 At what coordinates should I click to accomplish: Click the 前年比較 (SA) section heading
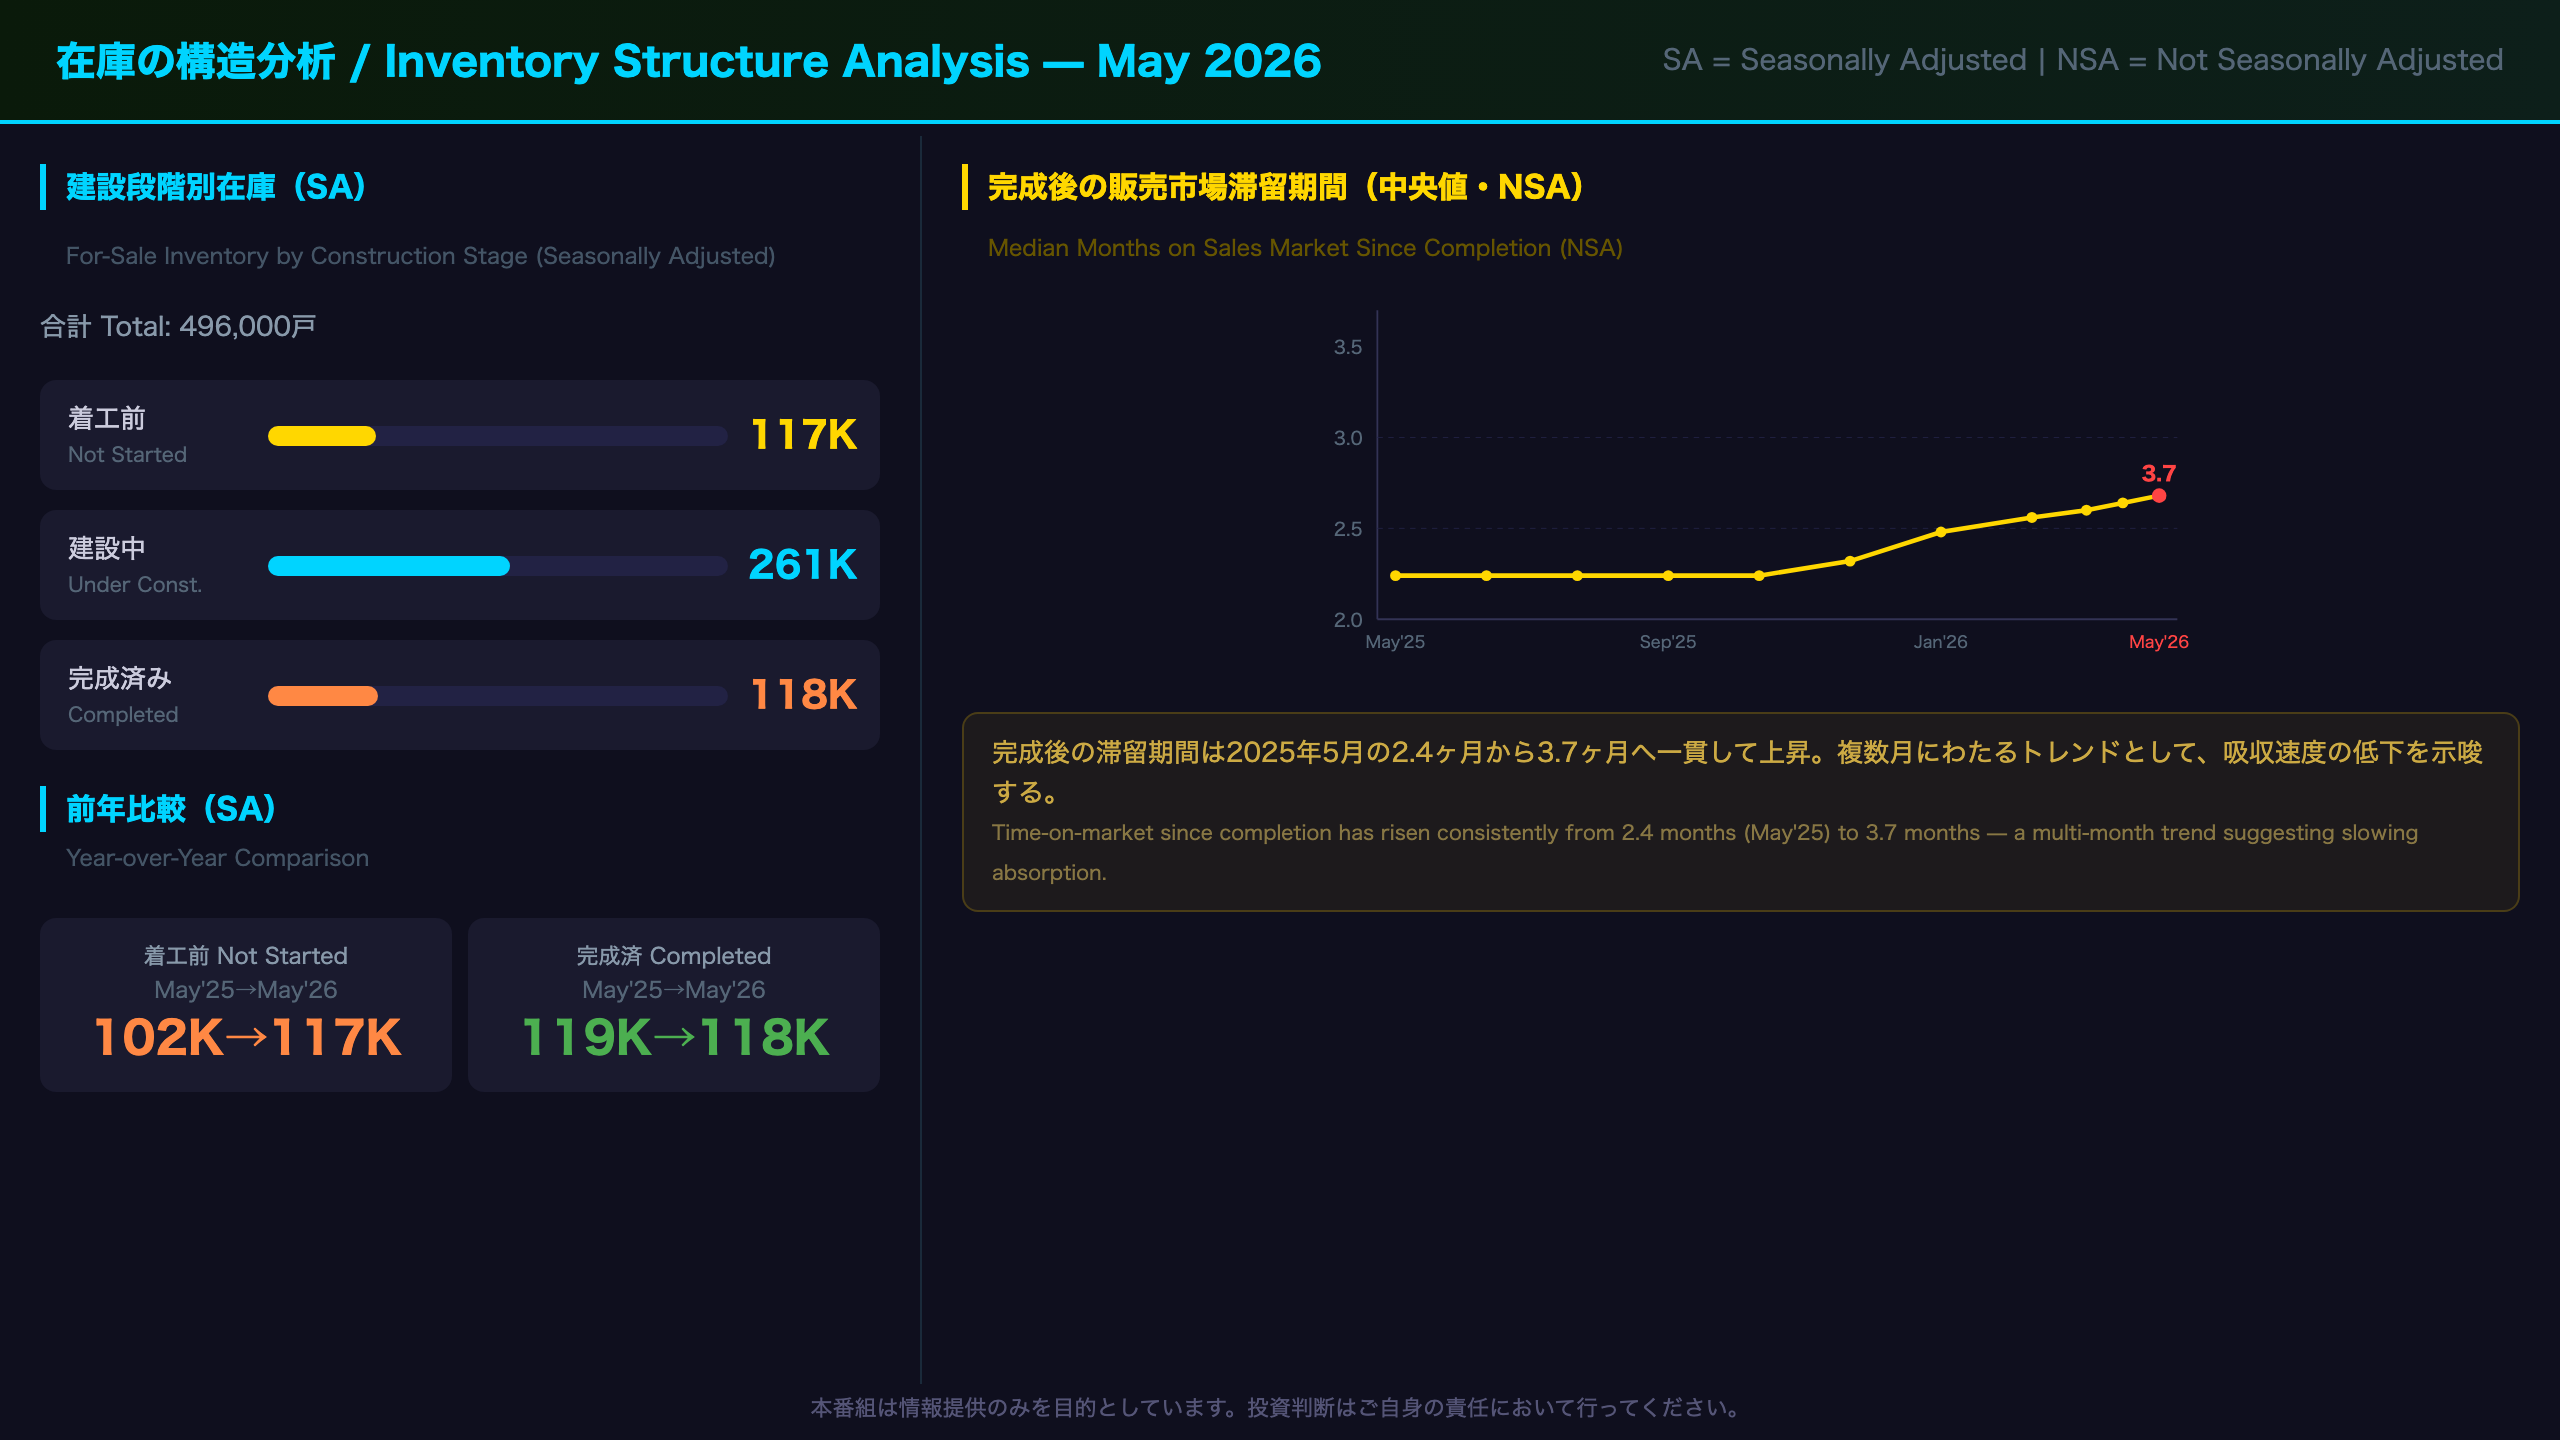point(171,809)
